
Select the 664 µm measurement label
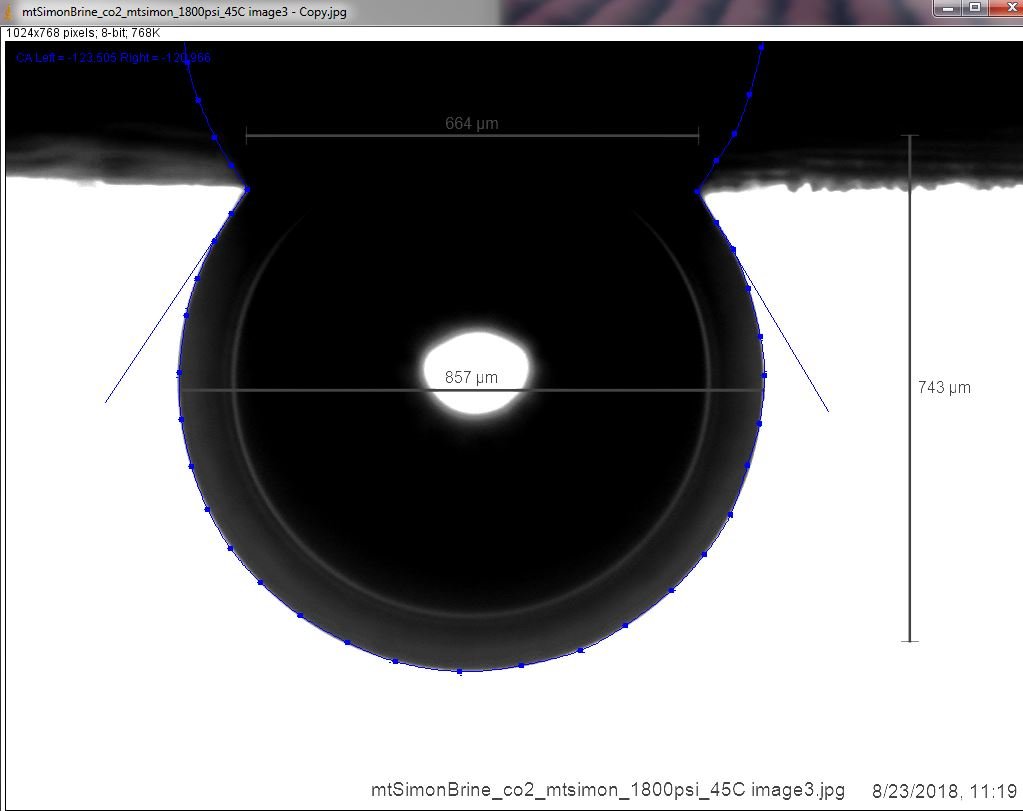coord(472,123)
